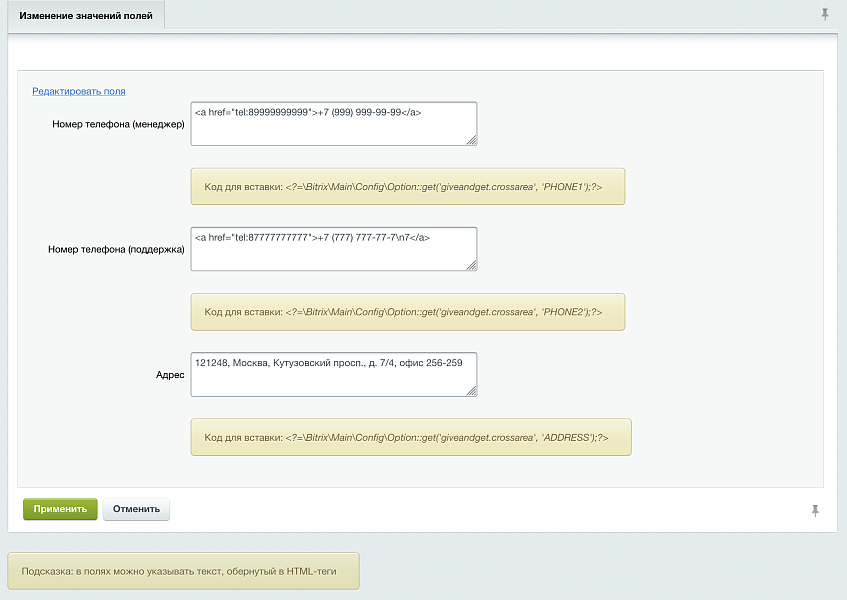The image size is (847, 600).
Task: Click the Подсказка HTML-tags hint at the bottom
Action: tap(183, 572)
